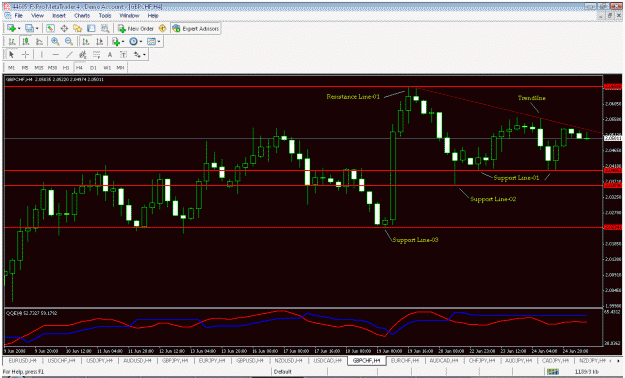Switch to H1 timeframe
The image size is (625, 378).
pos(66,68)
